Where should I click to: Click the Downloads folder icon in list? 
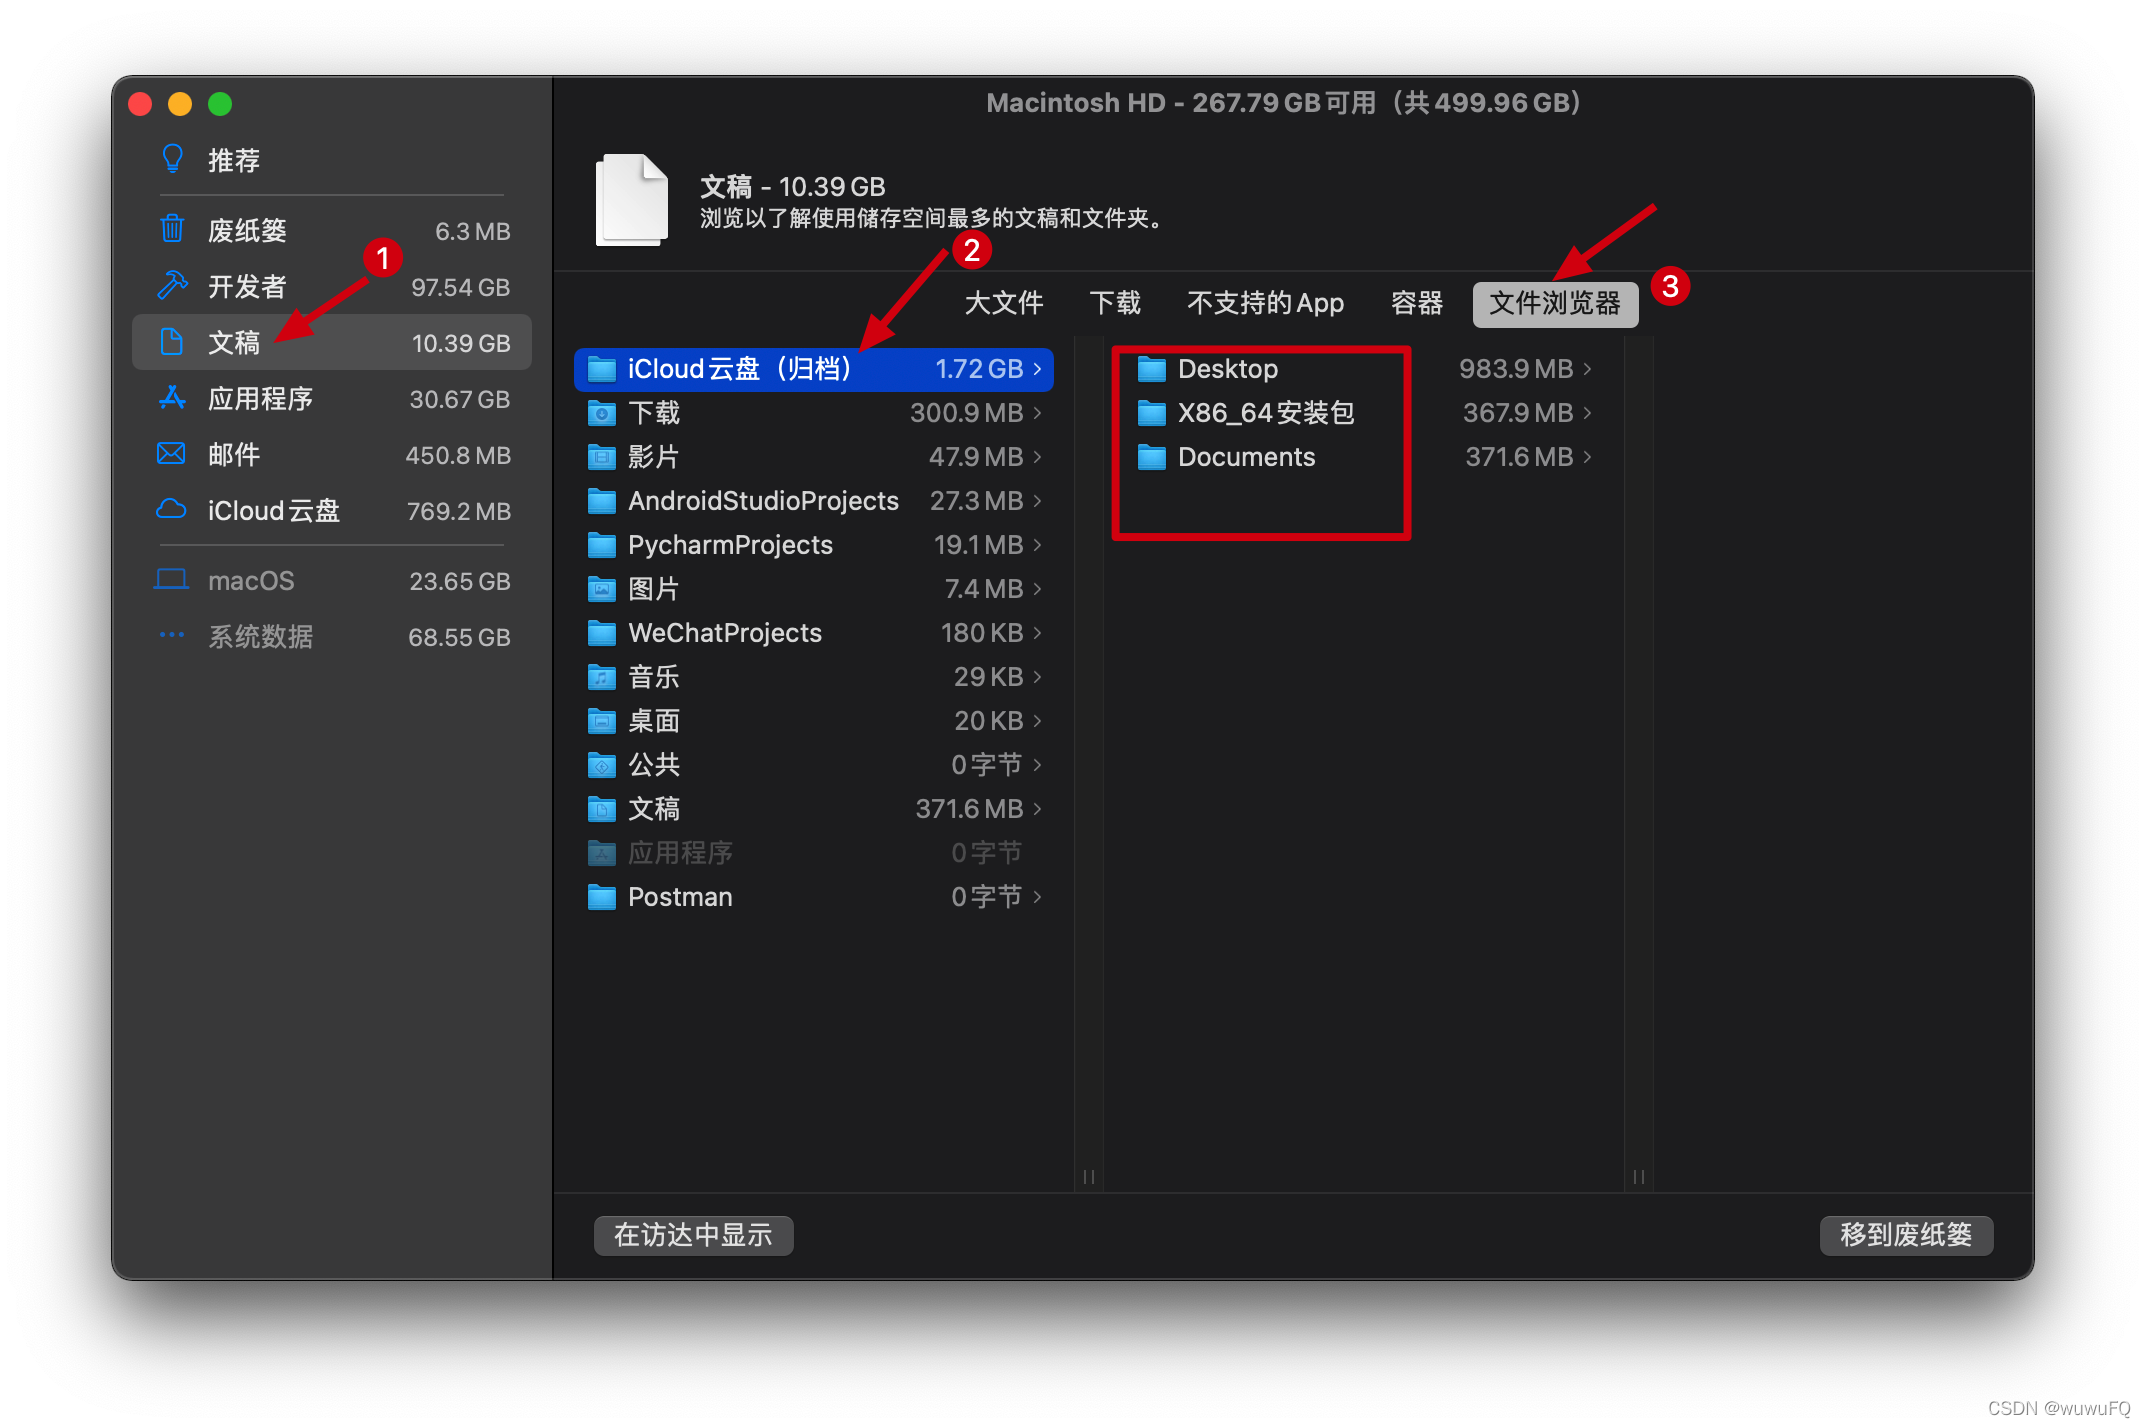601,413
